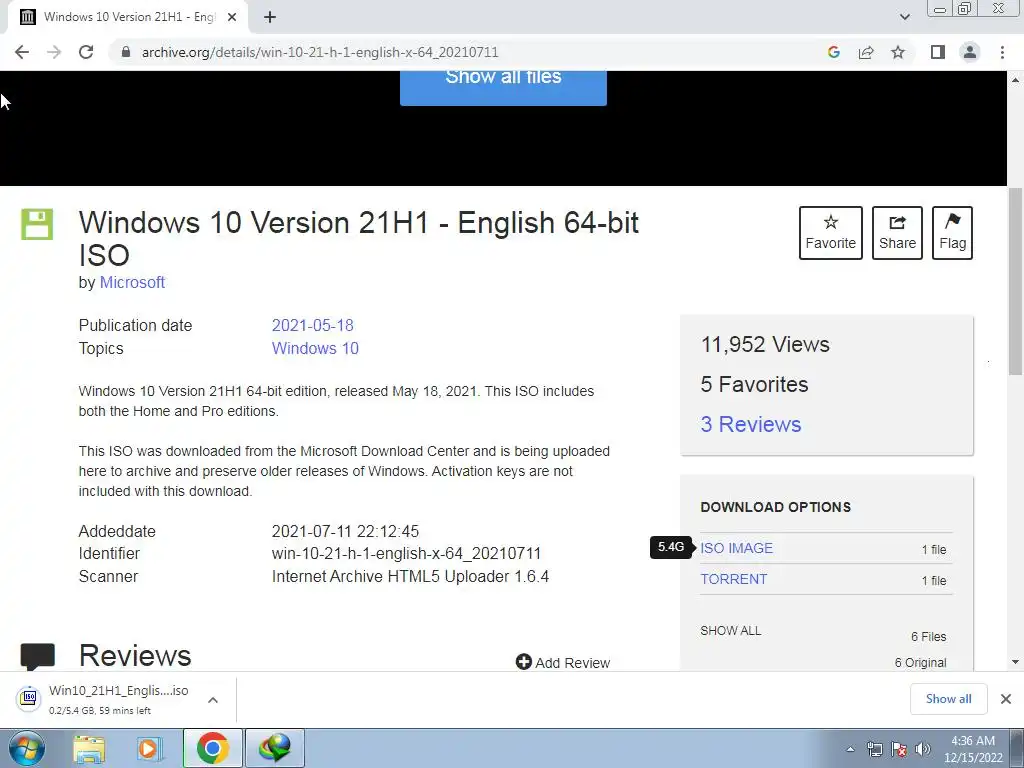1024x768 pixels.
Task: Open the 3 Reviews link
Action: [x=751, y=424]
